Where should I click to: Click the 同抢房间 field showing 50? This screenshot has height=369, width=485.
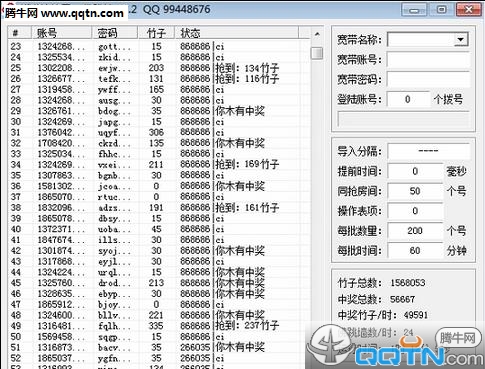click(x=415, y=191)
